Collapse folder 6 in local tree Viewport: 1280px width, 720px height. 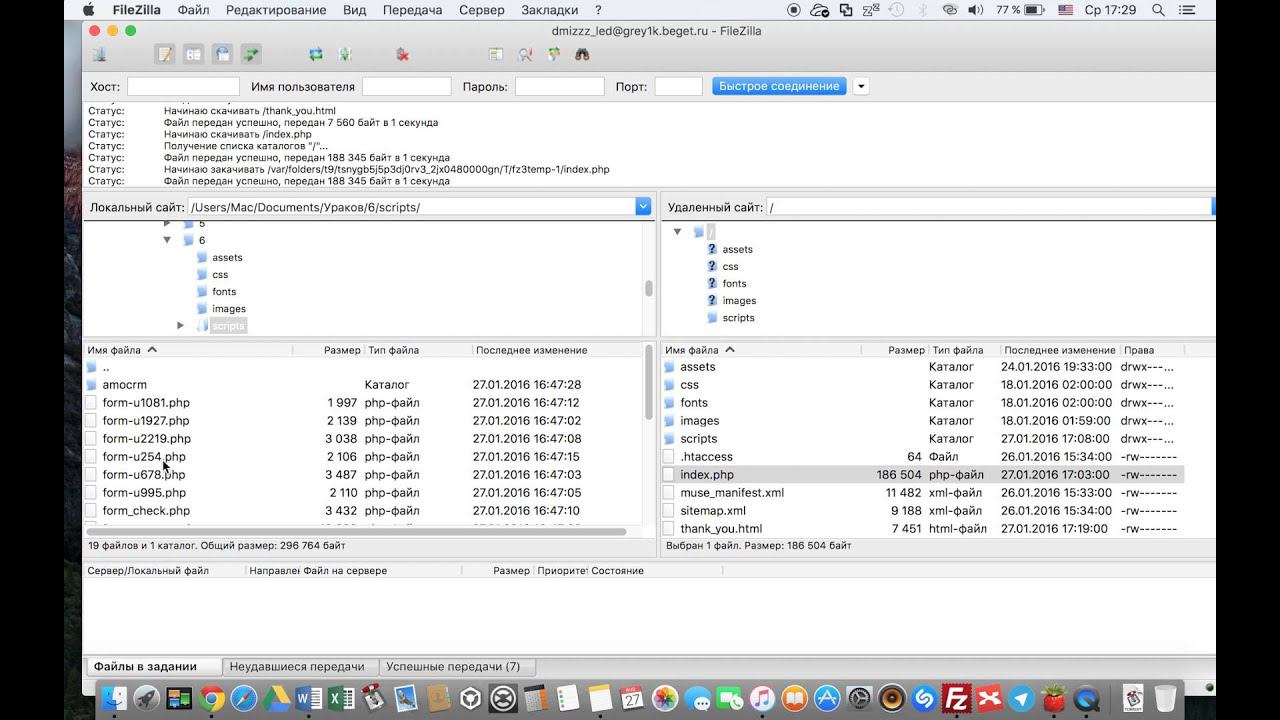167,240
